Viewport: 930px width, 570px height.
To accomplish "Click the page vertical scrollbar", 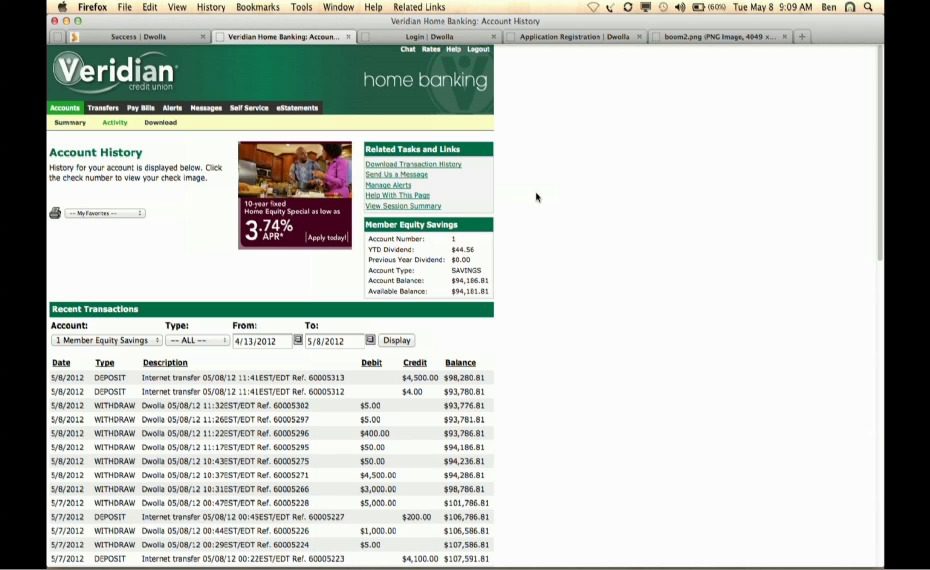I will coord(880,154).
